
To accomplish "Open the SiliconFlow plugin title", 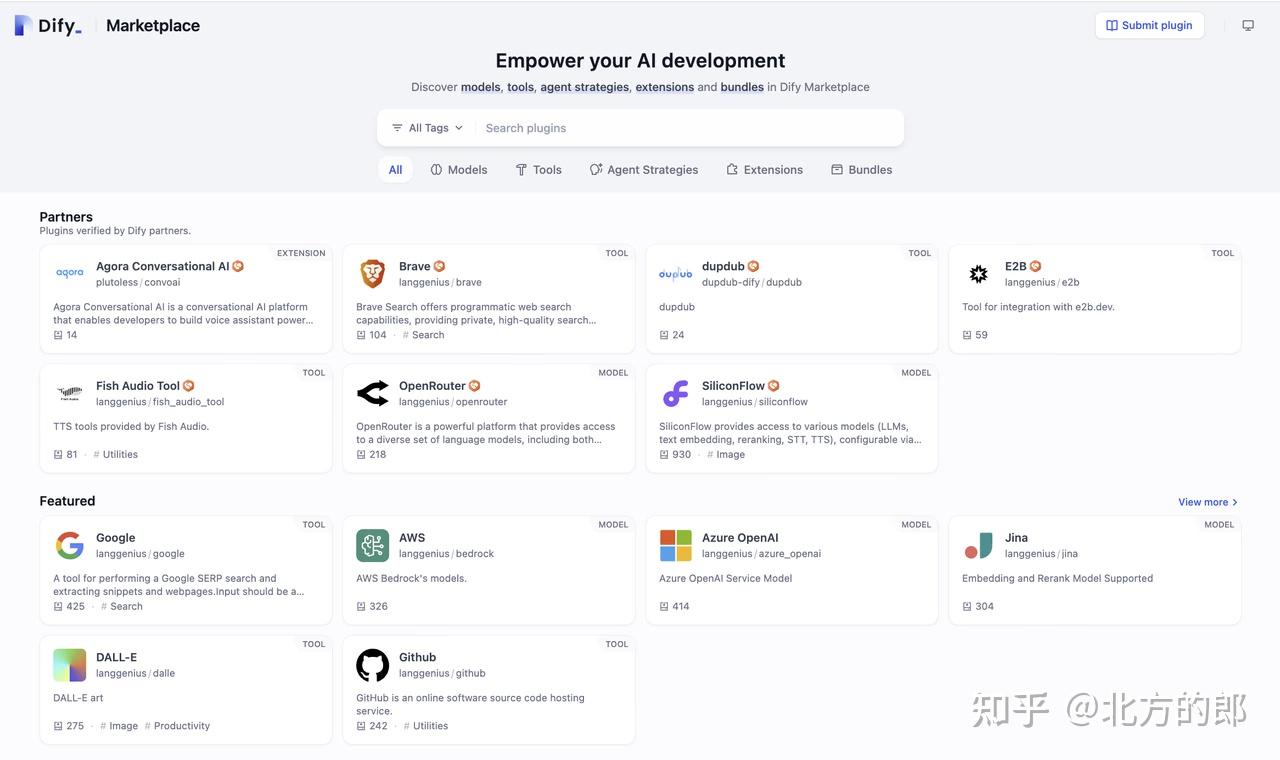I will (733, 386).
